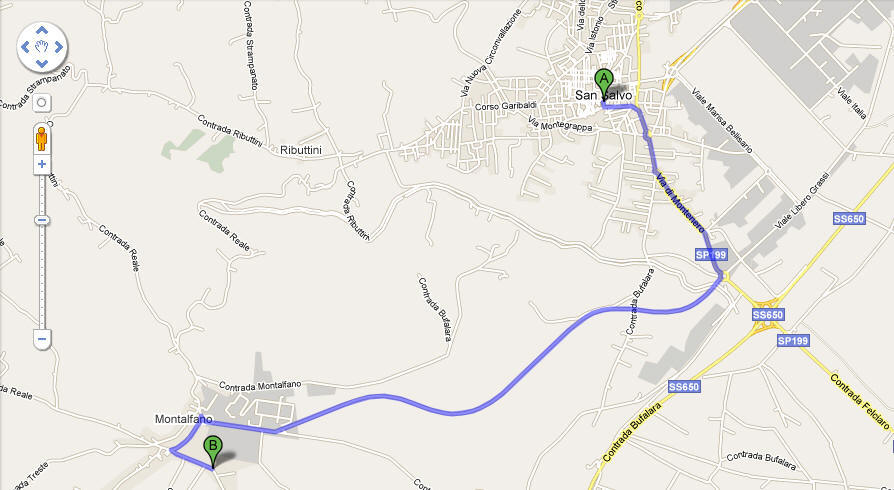This screenshot has height=490, width=894.
Task: Zoom out with the minus button
Action: 42,339
